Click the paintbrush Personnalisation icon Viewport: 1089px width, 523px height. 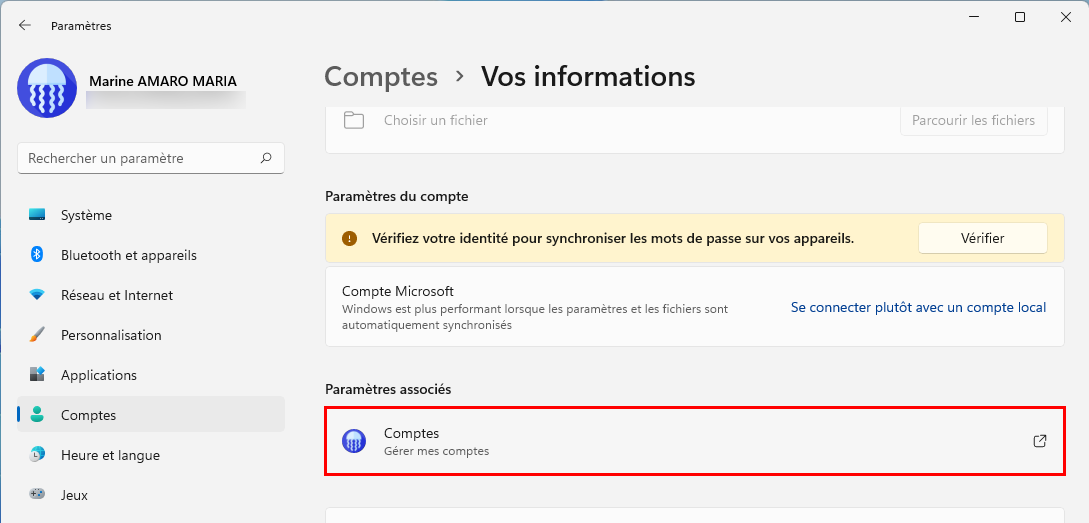37,335
